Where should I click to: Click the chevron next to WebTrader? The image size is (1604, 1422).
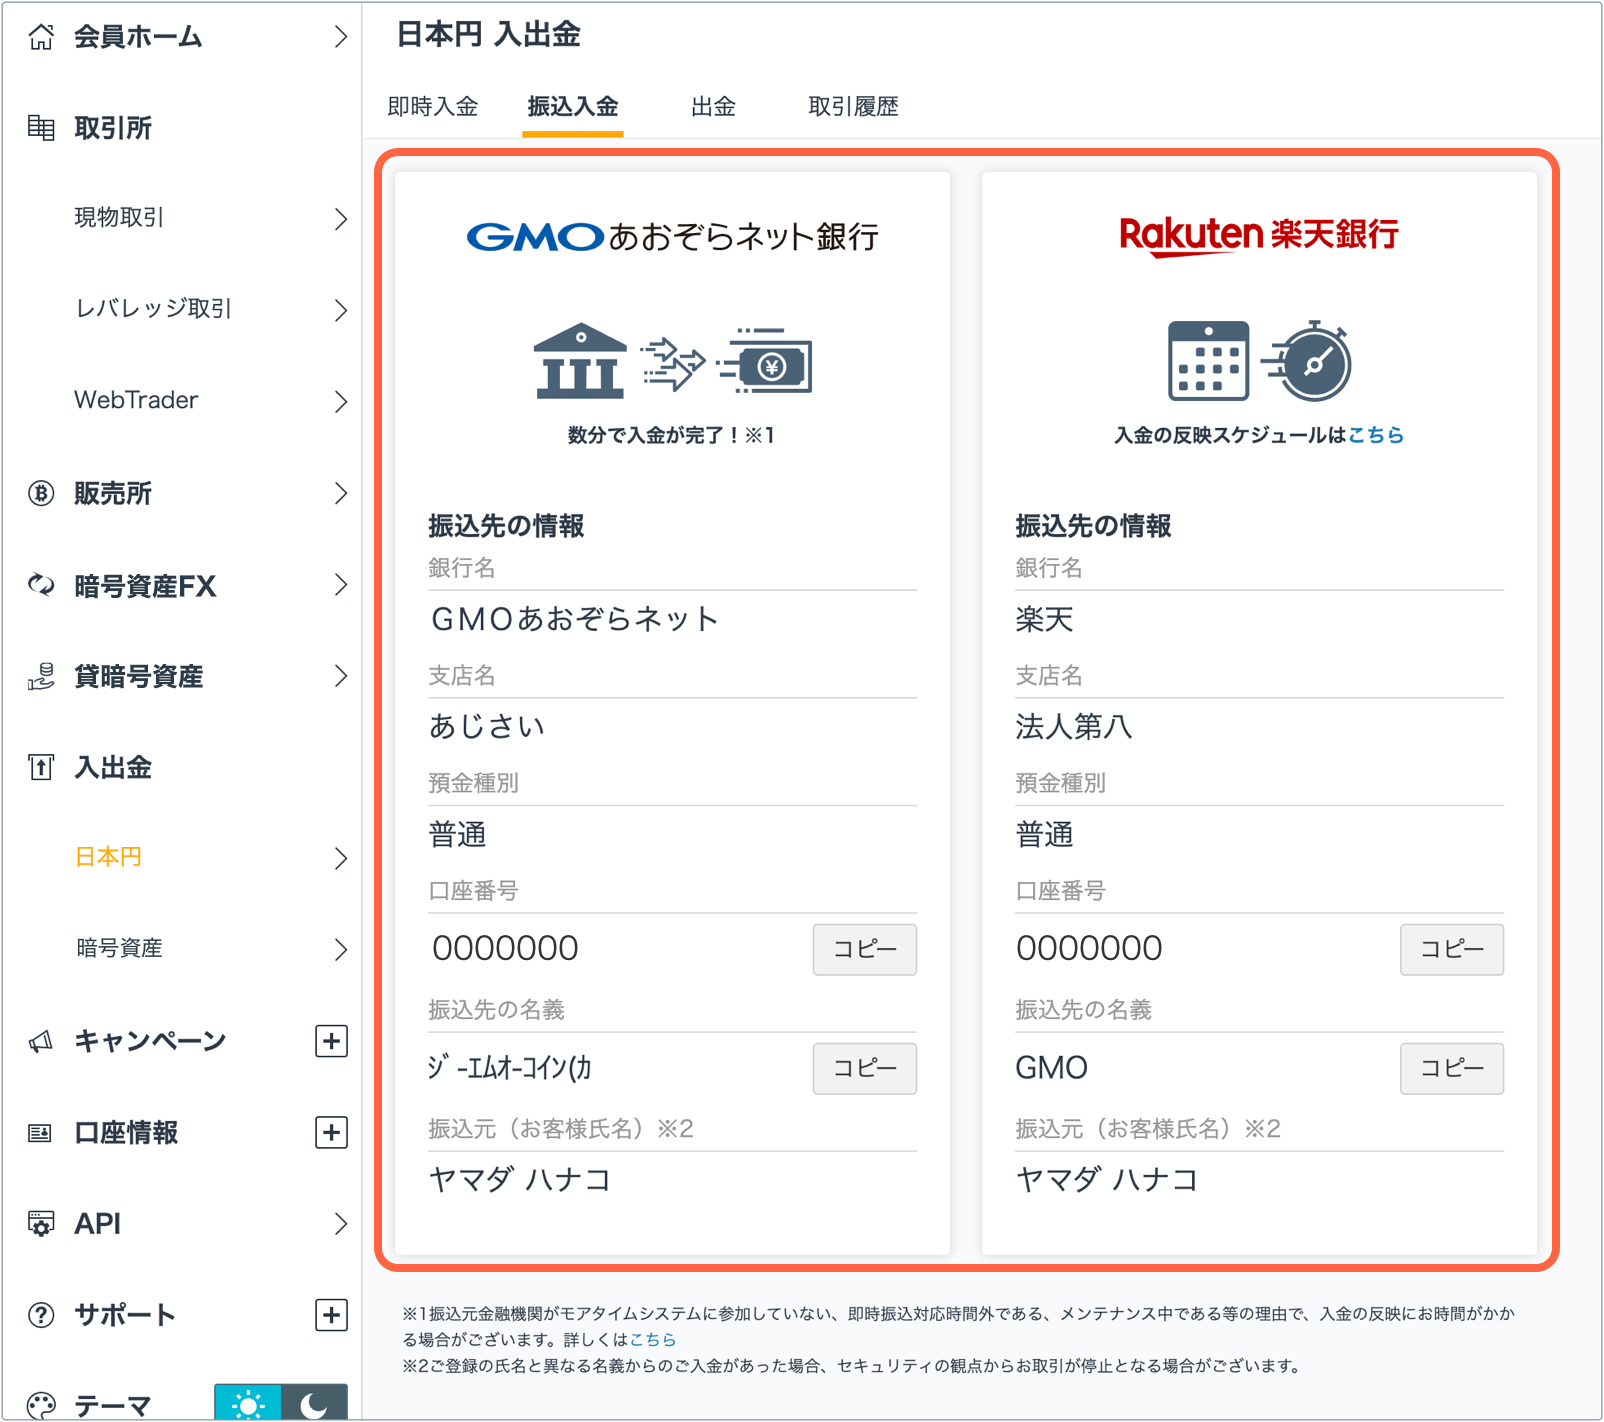click(341, 402)
